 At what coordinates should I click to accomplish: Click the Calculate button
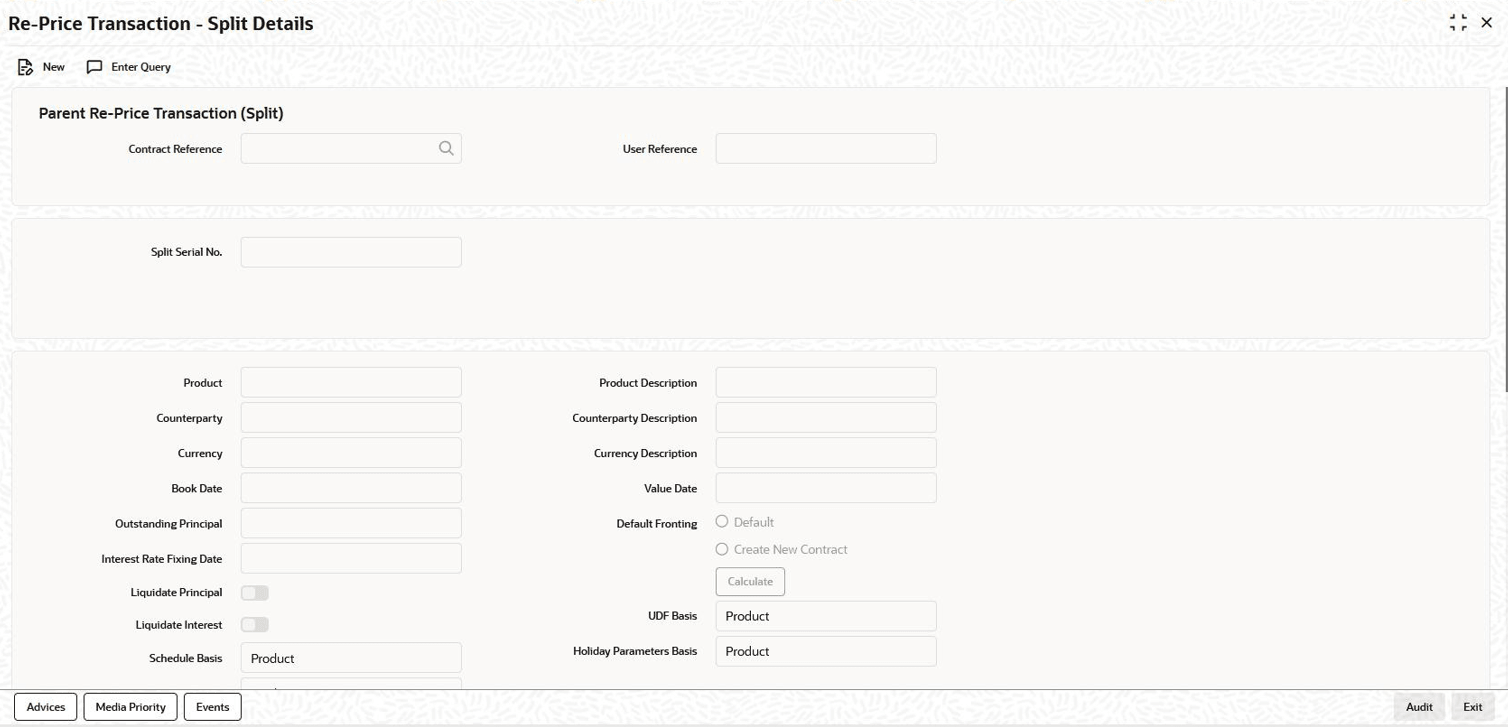pos(750,581)
